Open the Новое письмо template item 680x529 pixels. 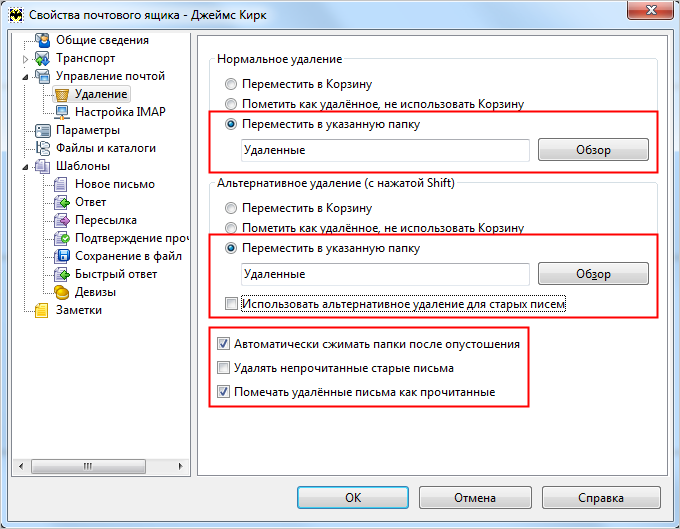(x=114, y=184)
